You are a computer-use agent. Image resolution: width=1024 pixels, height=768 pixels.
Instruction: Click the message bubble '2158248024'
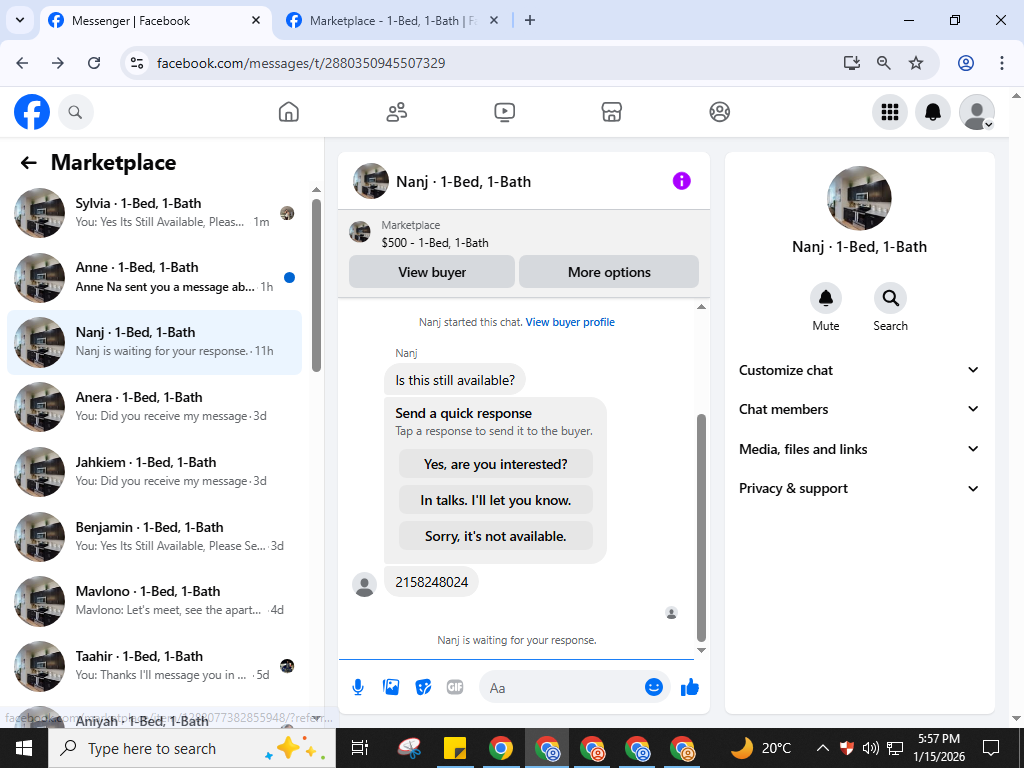pos(431,582)
